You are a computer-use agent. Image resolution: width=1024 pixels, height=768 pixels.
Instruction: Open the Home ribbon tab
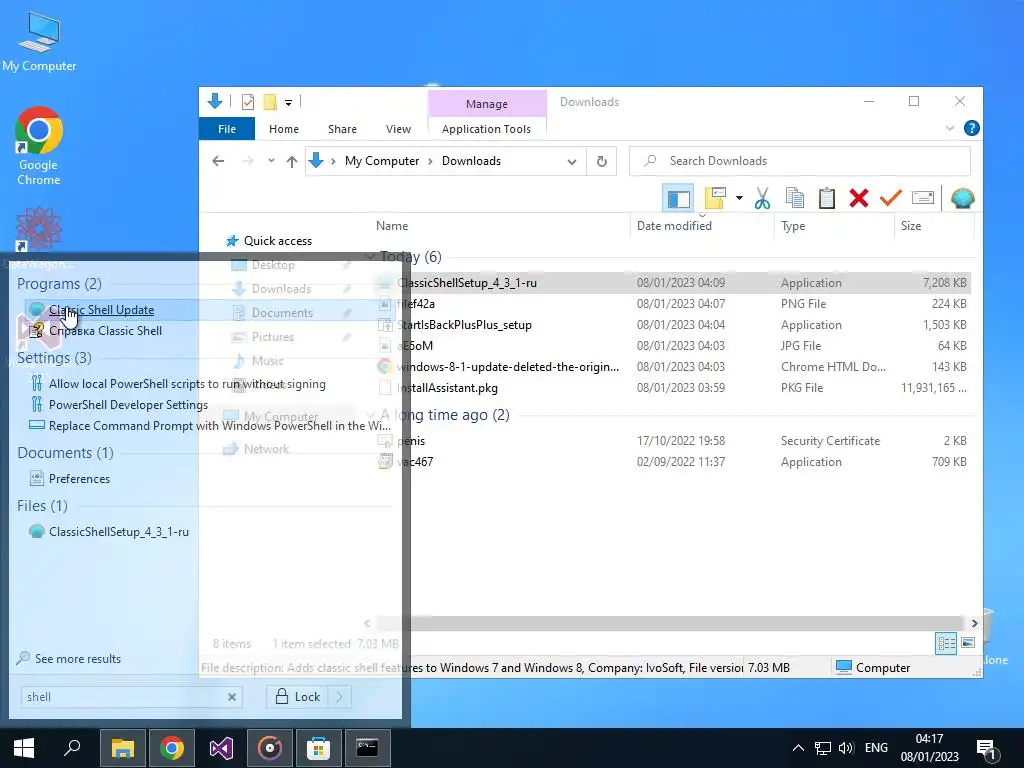284,129
